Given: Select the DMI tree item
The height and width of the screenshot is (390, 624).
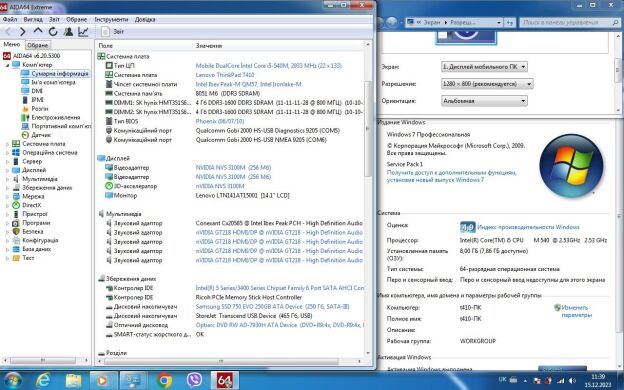Looking at the screenshot, I should (37, 91).
